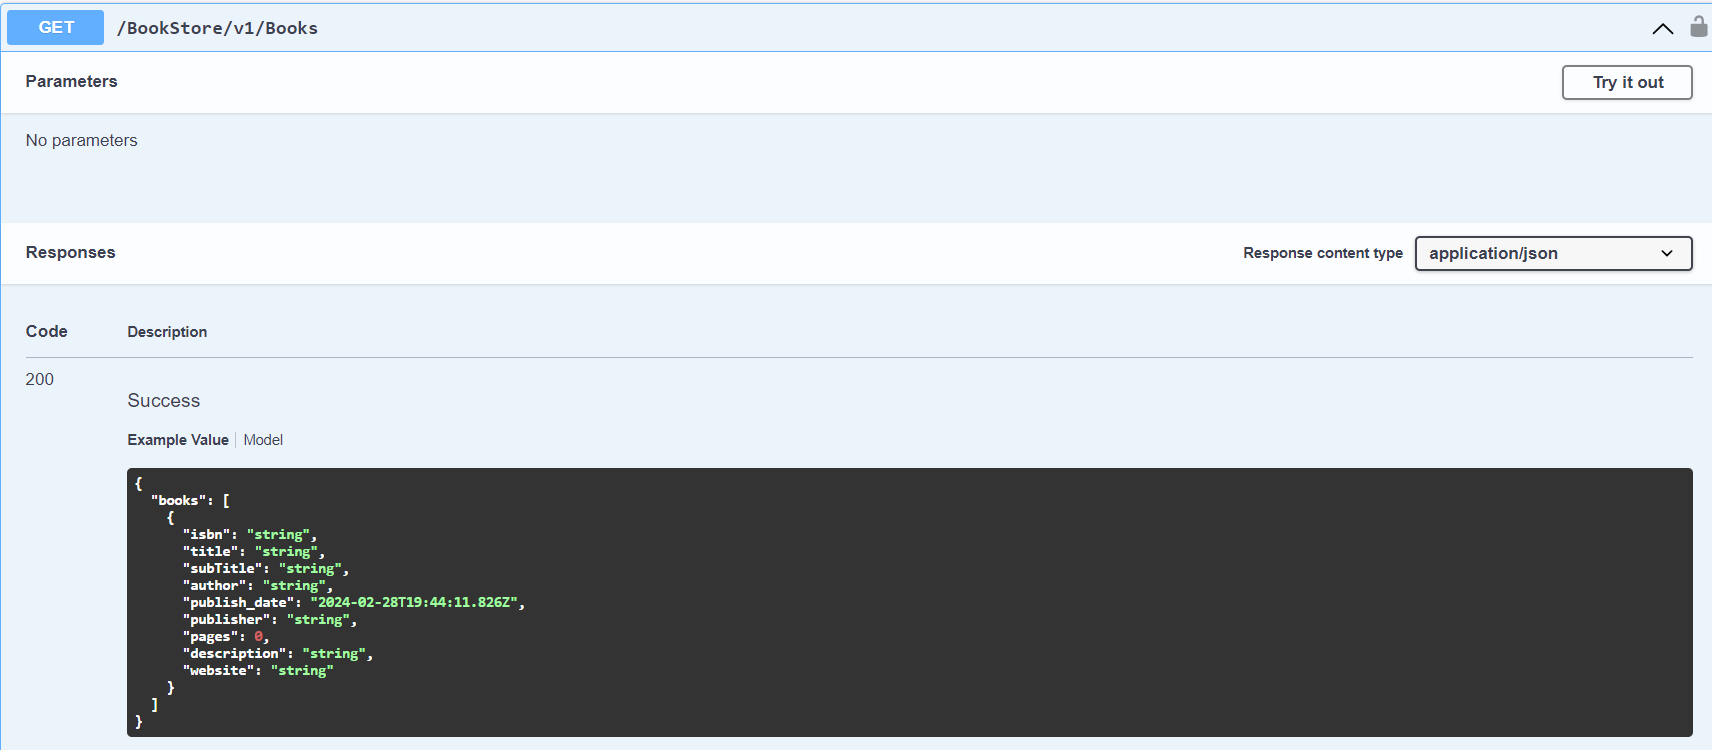Click the "title" line in the example
The width and height of the screenshot is (1712, 750).
[x=254, y=551]
